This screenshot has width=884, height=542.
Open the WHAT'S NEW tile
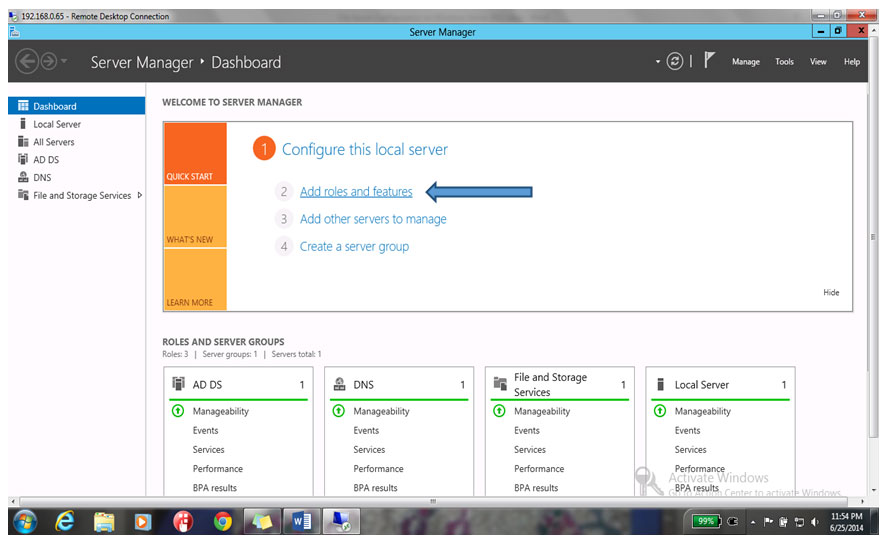coord(195,217)
